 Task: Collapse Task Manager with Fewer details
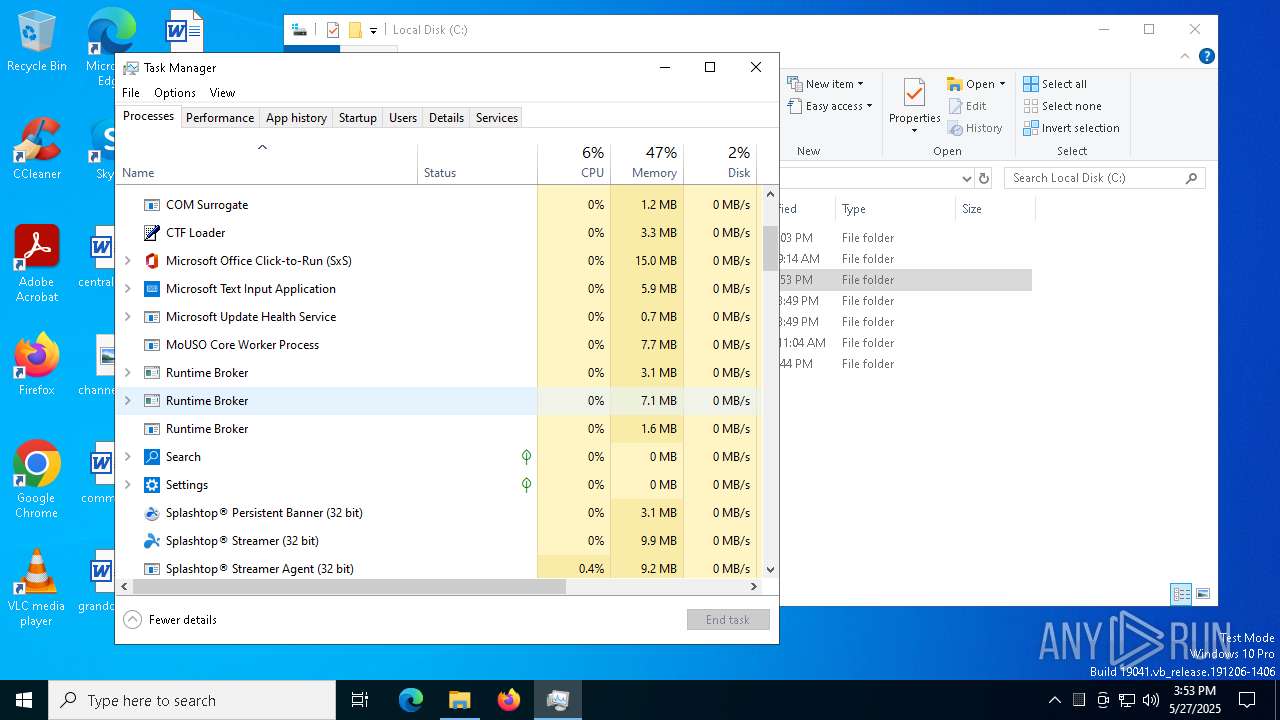(x=170, y=620)
